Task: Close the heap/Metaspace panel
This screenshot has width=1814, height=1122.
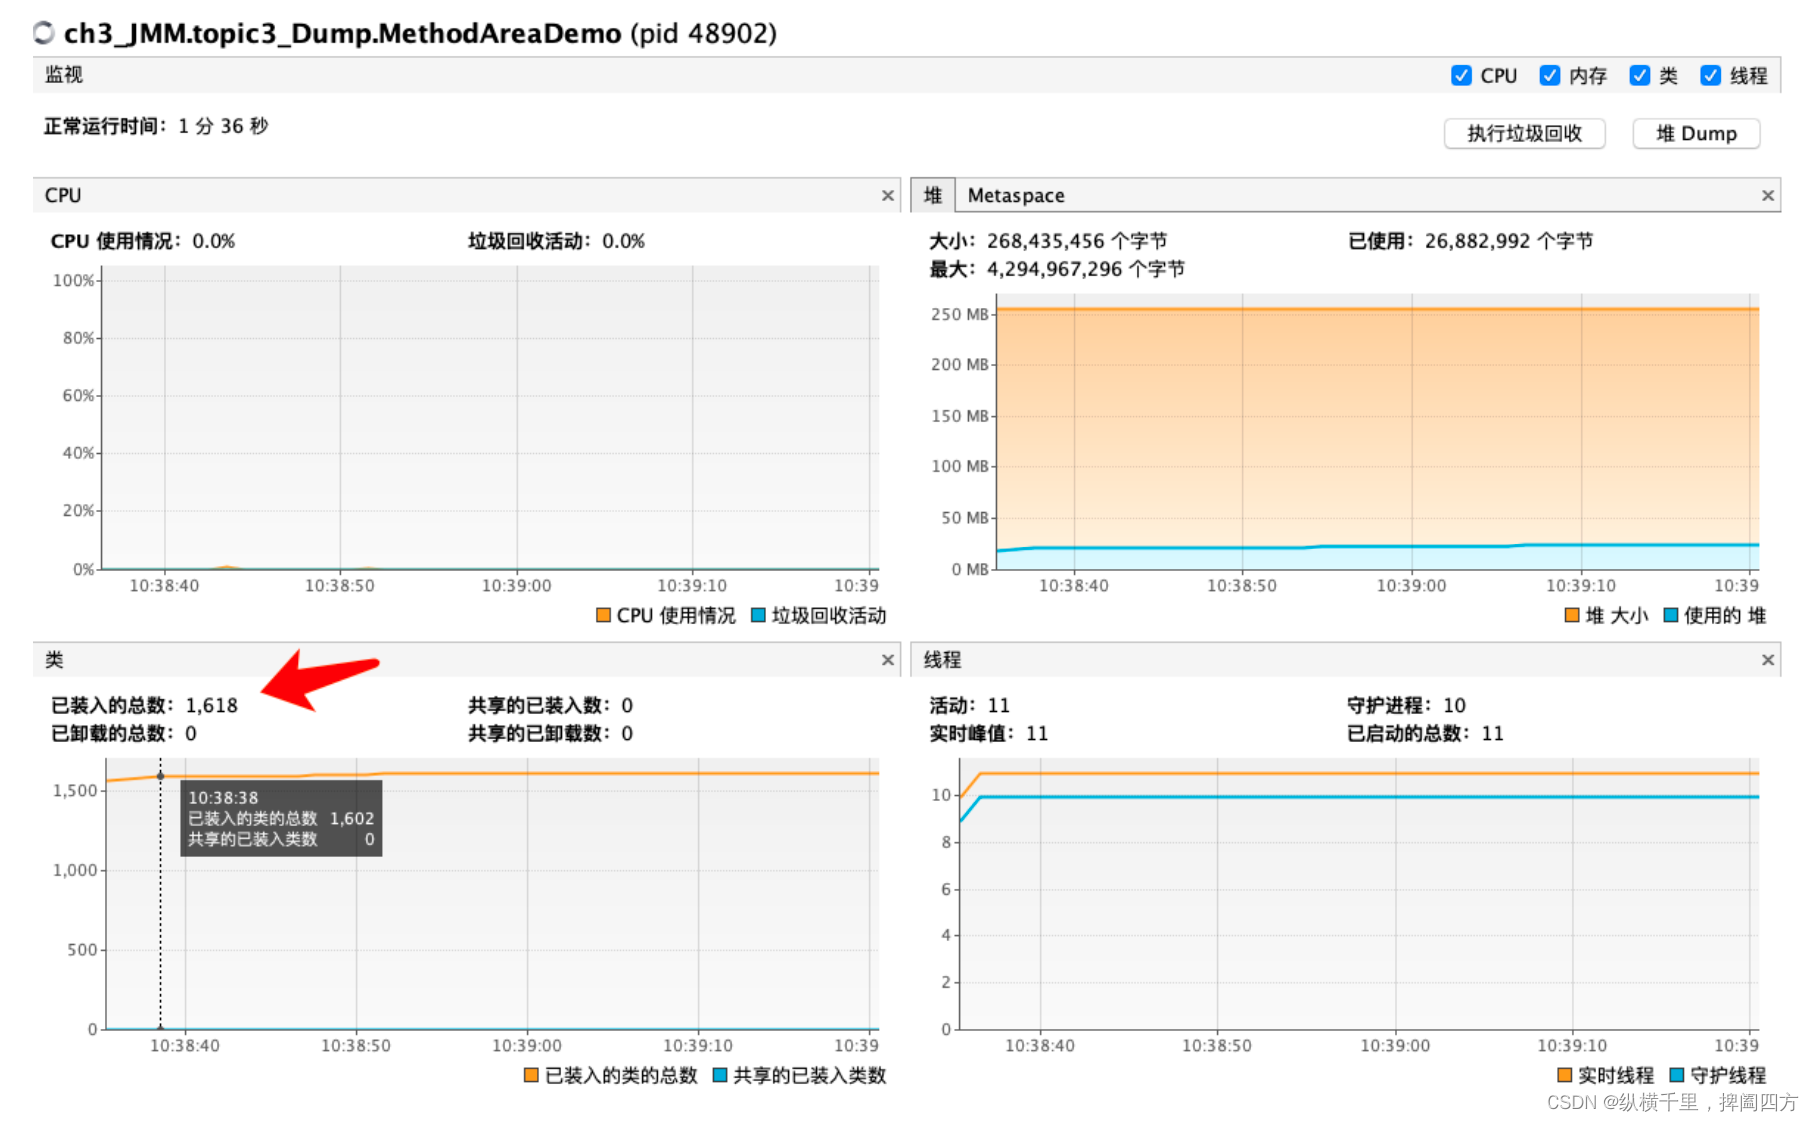Action: [1767, 196]
